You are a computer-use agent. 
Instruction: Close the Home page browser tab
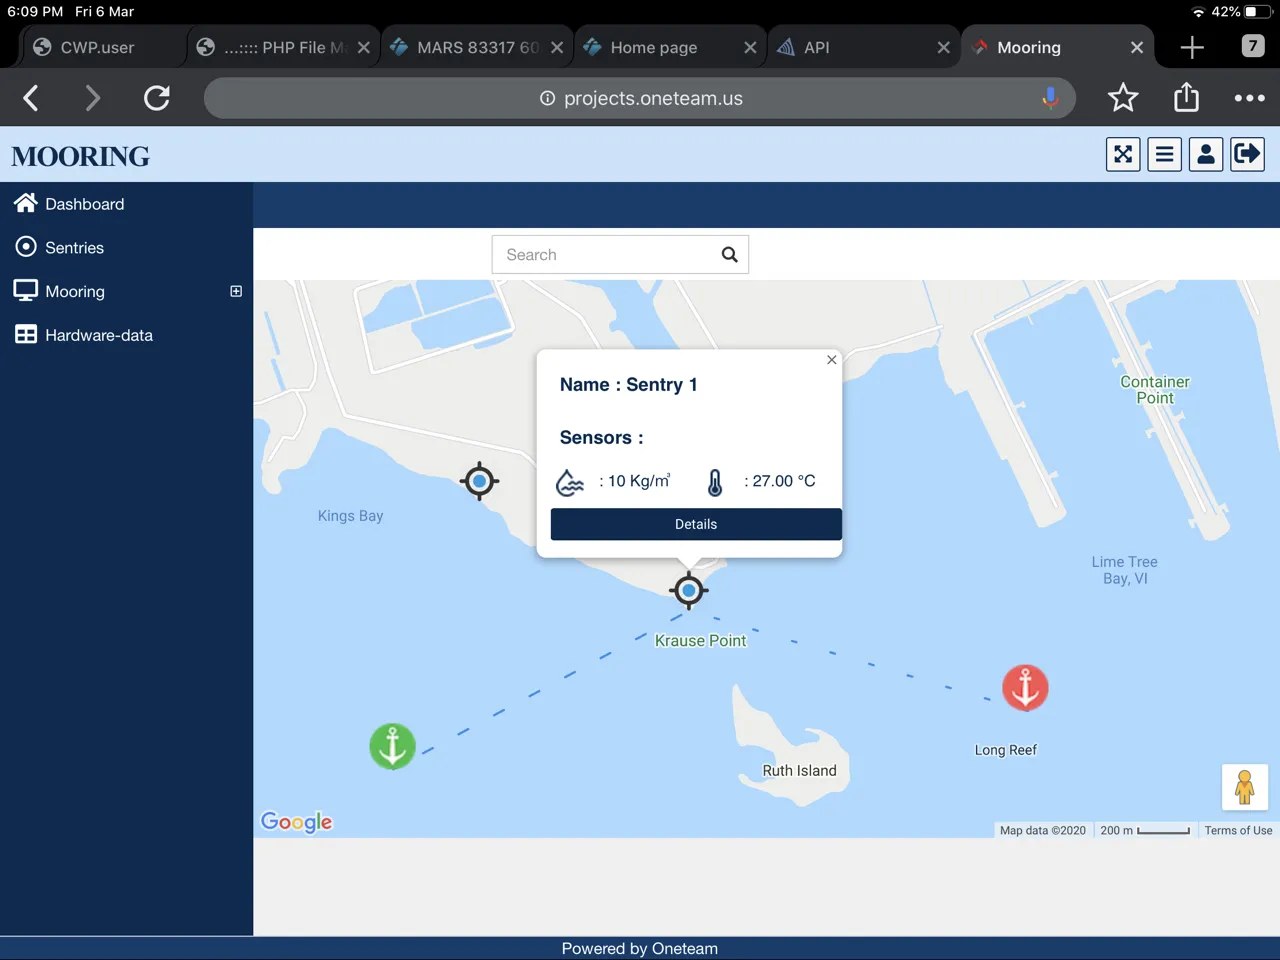click(x=750, y=47)
